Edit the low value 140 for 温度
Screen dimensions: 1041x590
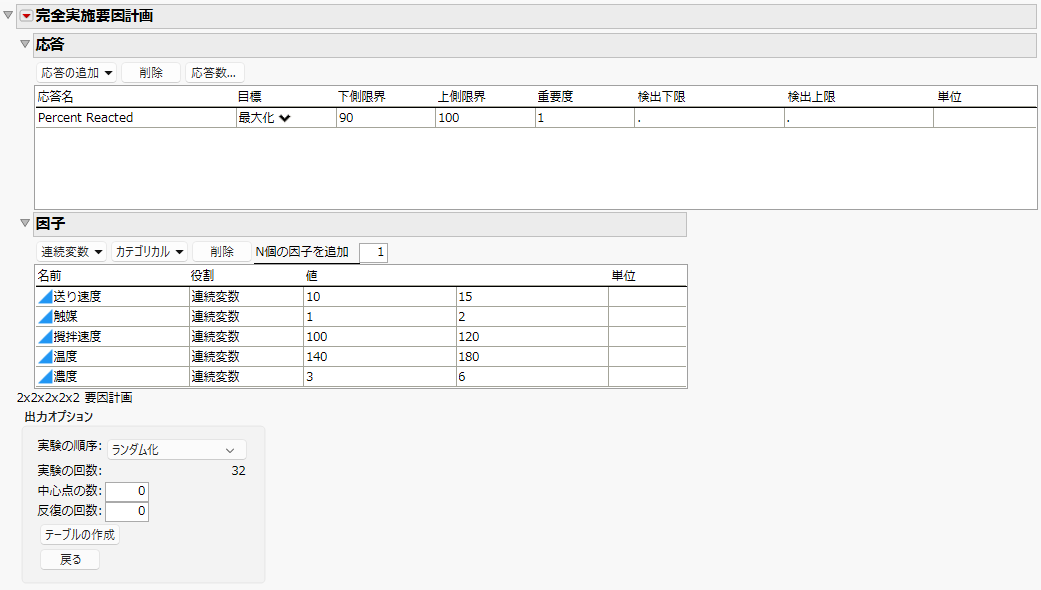(x=380, y=356)
